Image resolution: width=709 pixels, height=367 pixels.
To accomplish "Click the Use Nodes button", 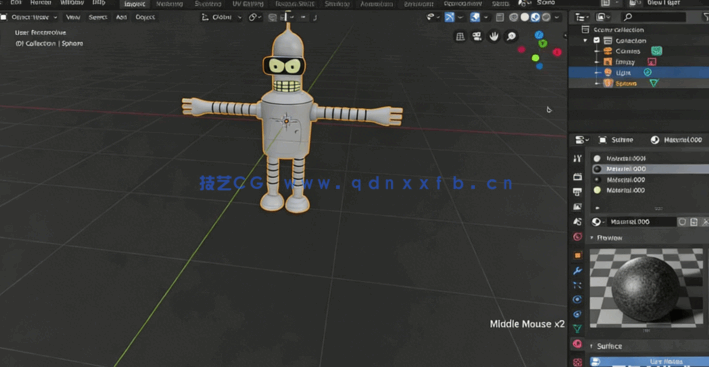I will [x=649, y=362].
